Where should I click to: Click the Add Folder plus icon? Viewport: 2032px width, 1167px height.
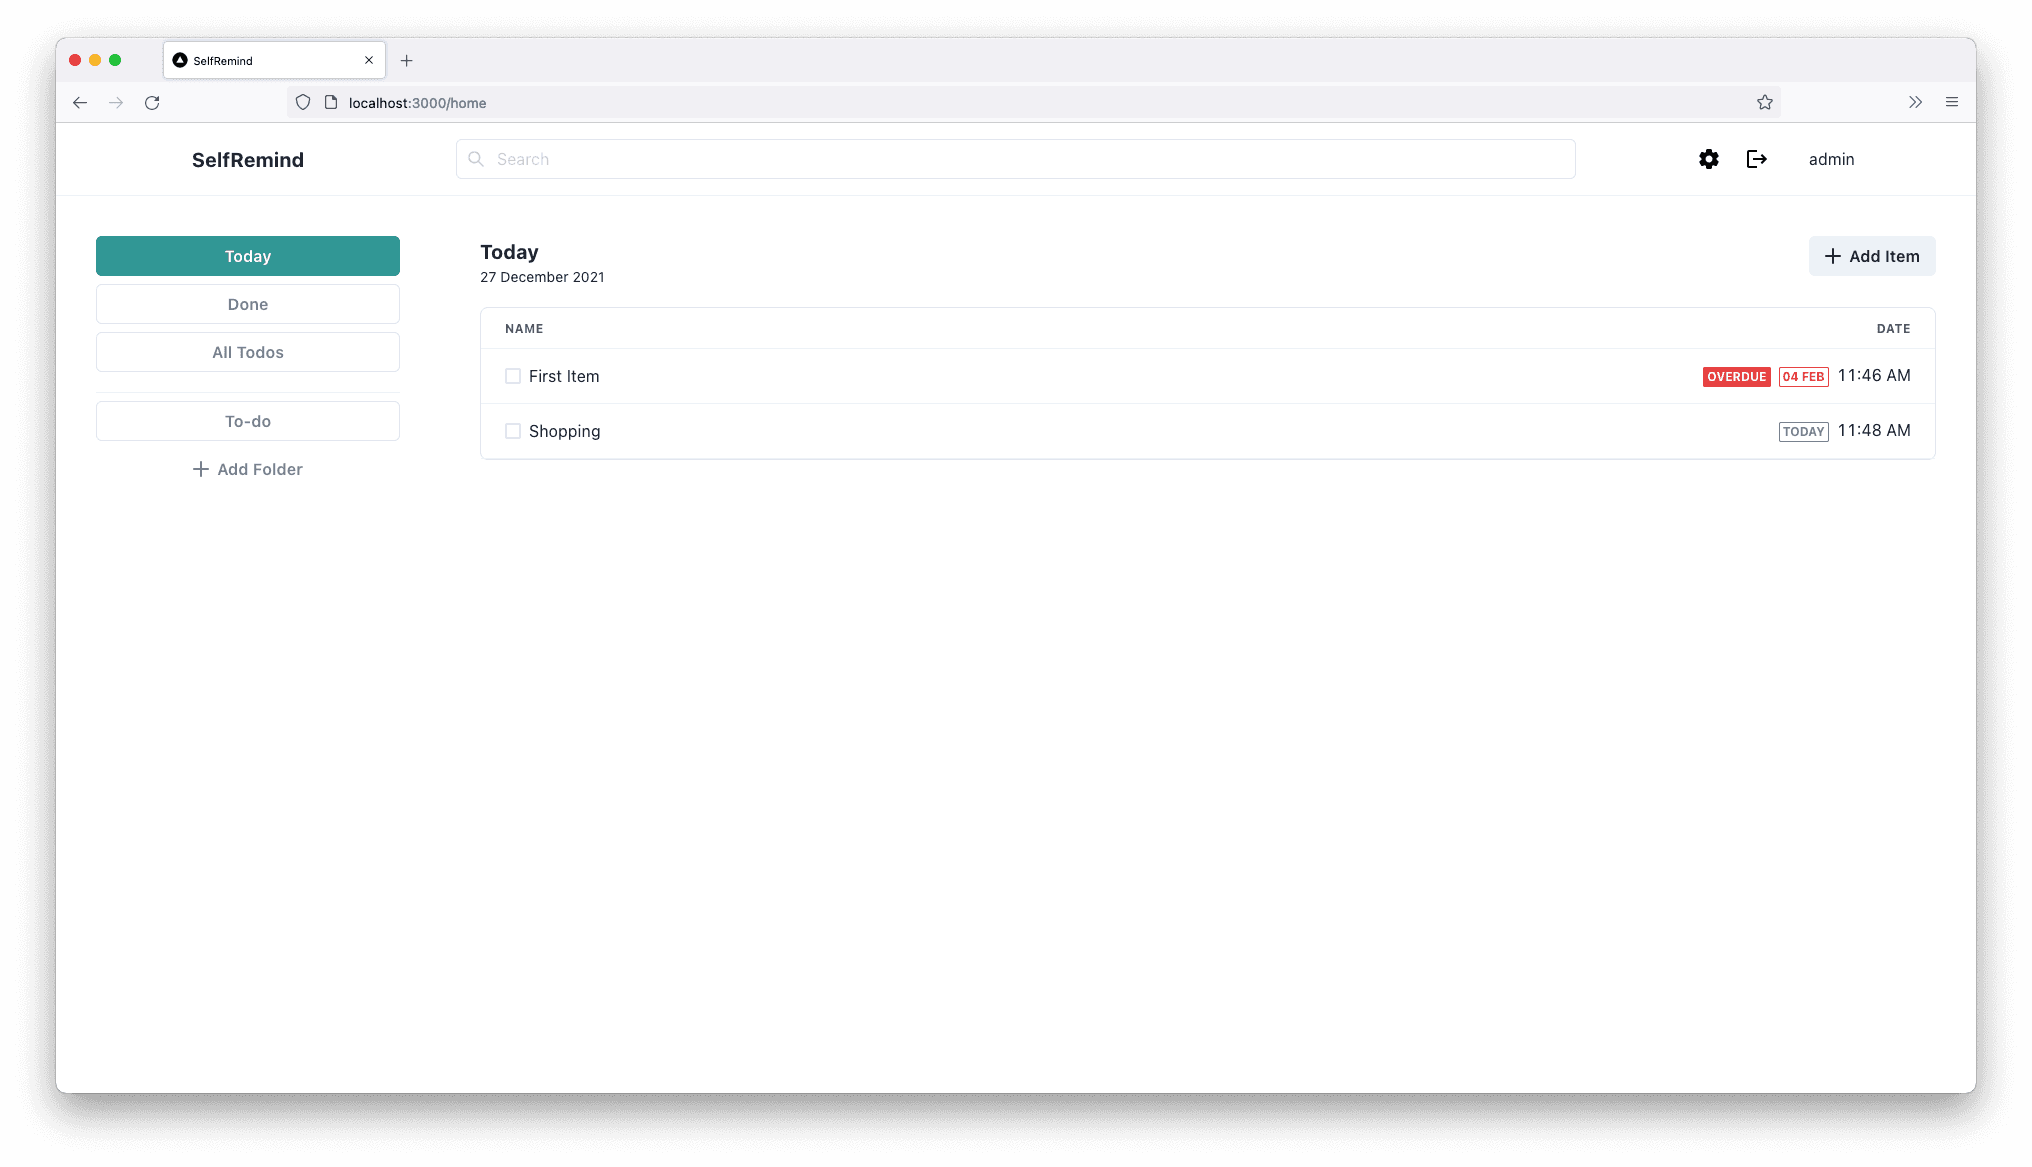[201, 469]
